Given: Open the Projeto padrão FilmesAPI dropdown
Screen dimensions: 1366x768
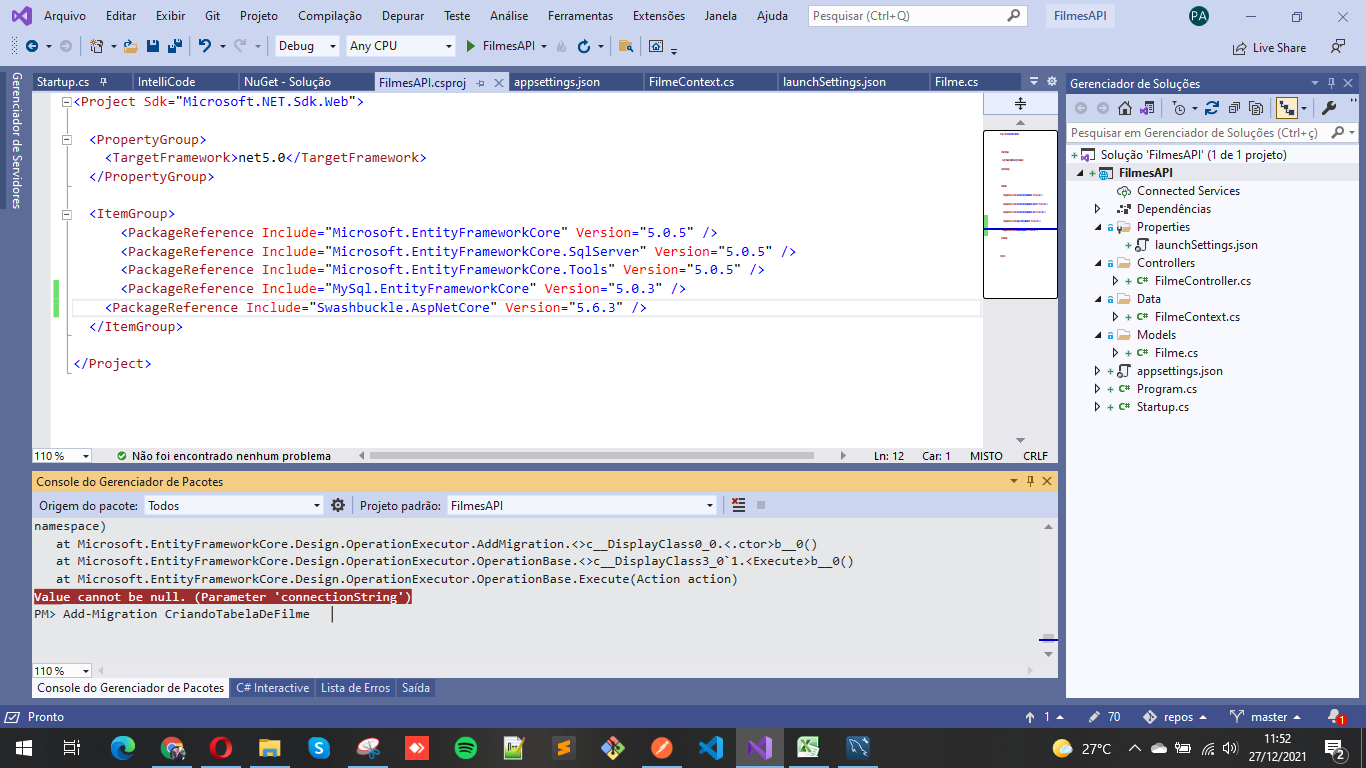Looking at the screenshot, I should [x=582, y=505].
